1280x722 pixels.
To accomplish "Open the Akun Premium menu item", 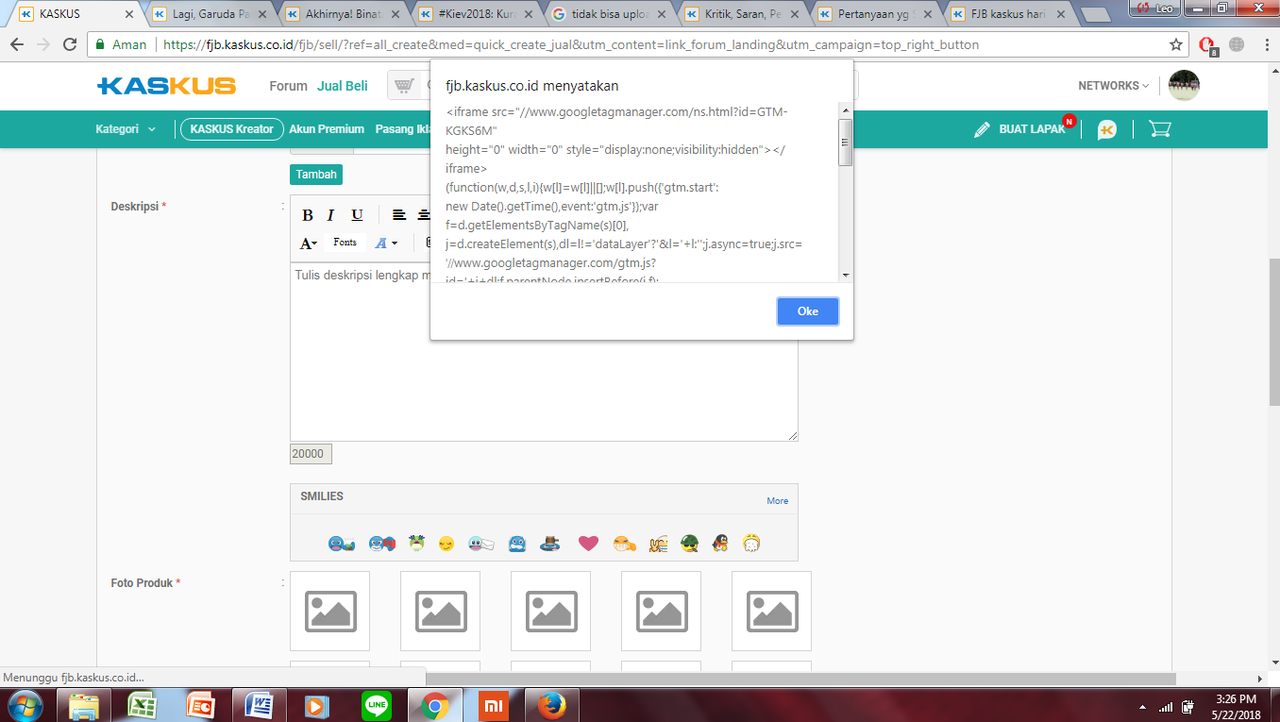I will (x=327, y=129).
